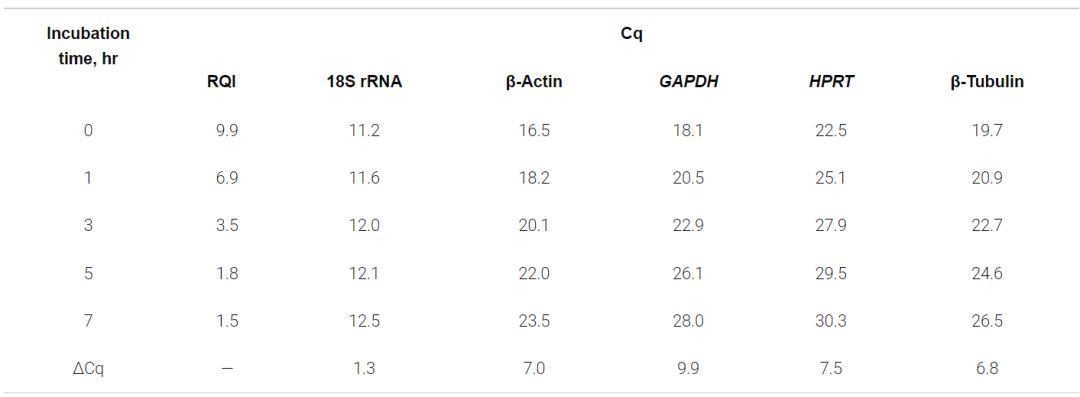The height and width of the screenshot is (397, 1080).
Task: Select the HPRT column header
Action: click(831, 82)
